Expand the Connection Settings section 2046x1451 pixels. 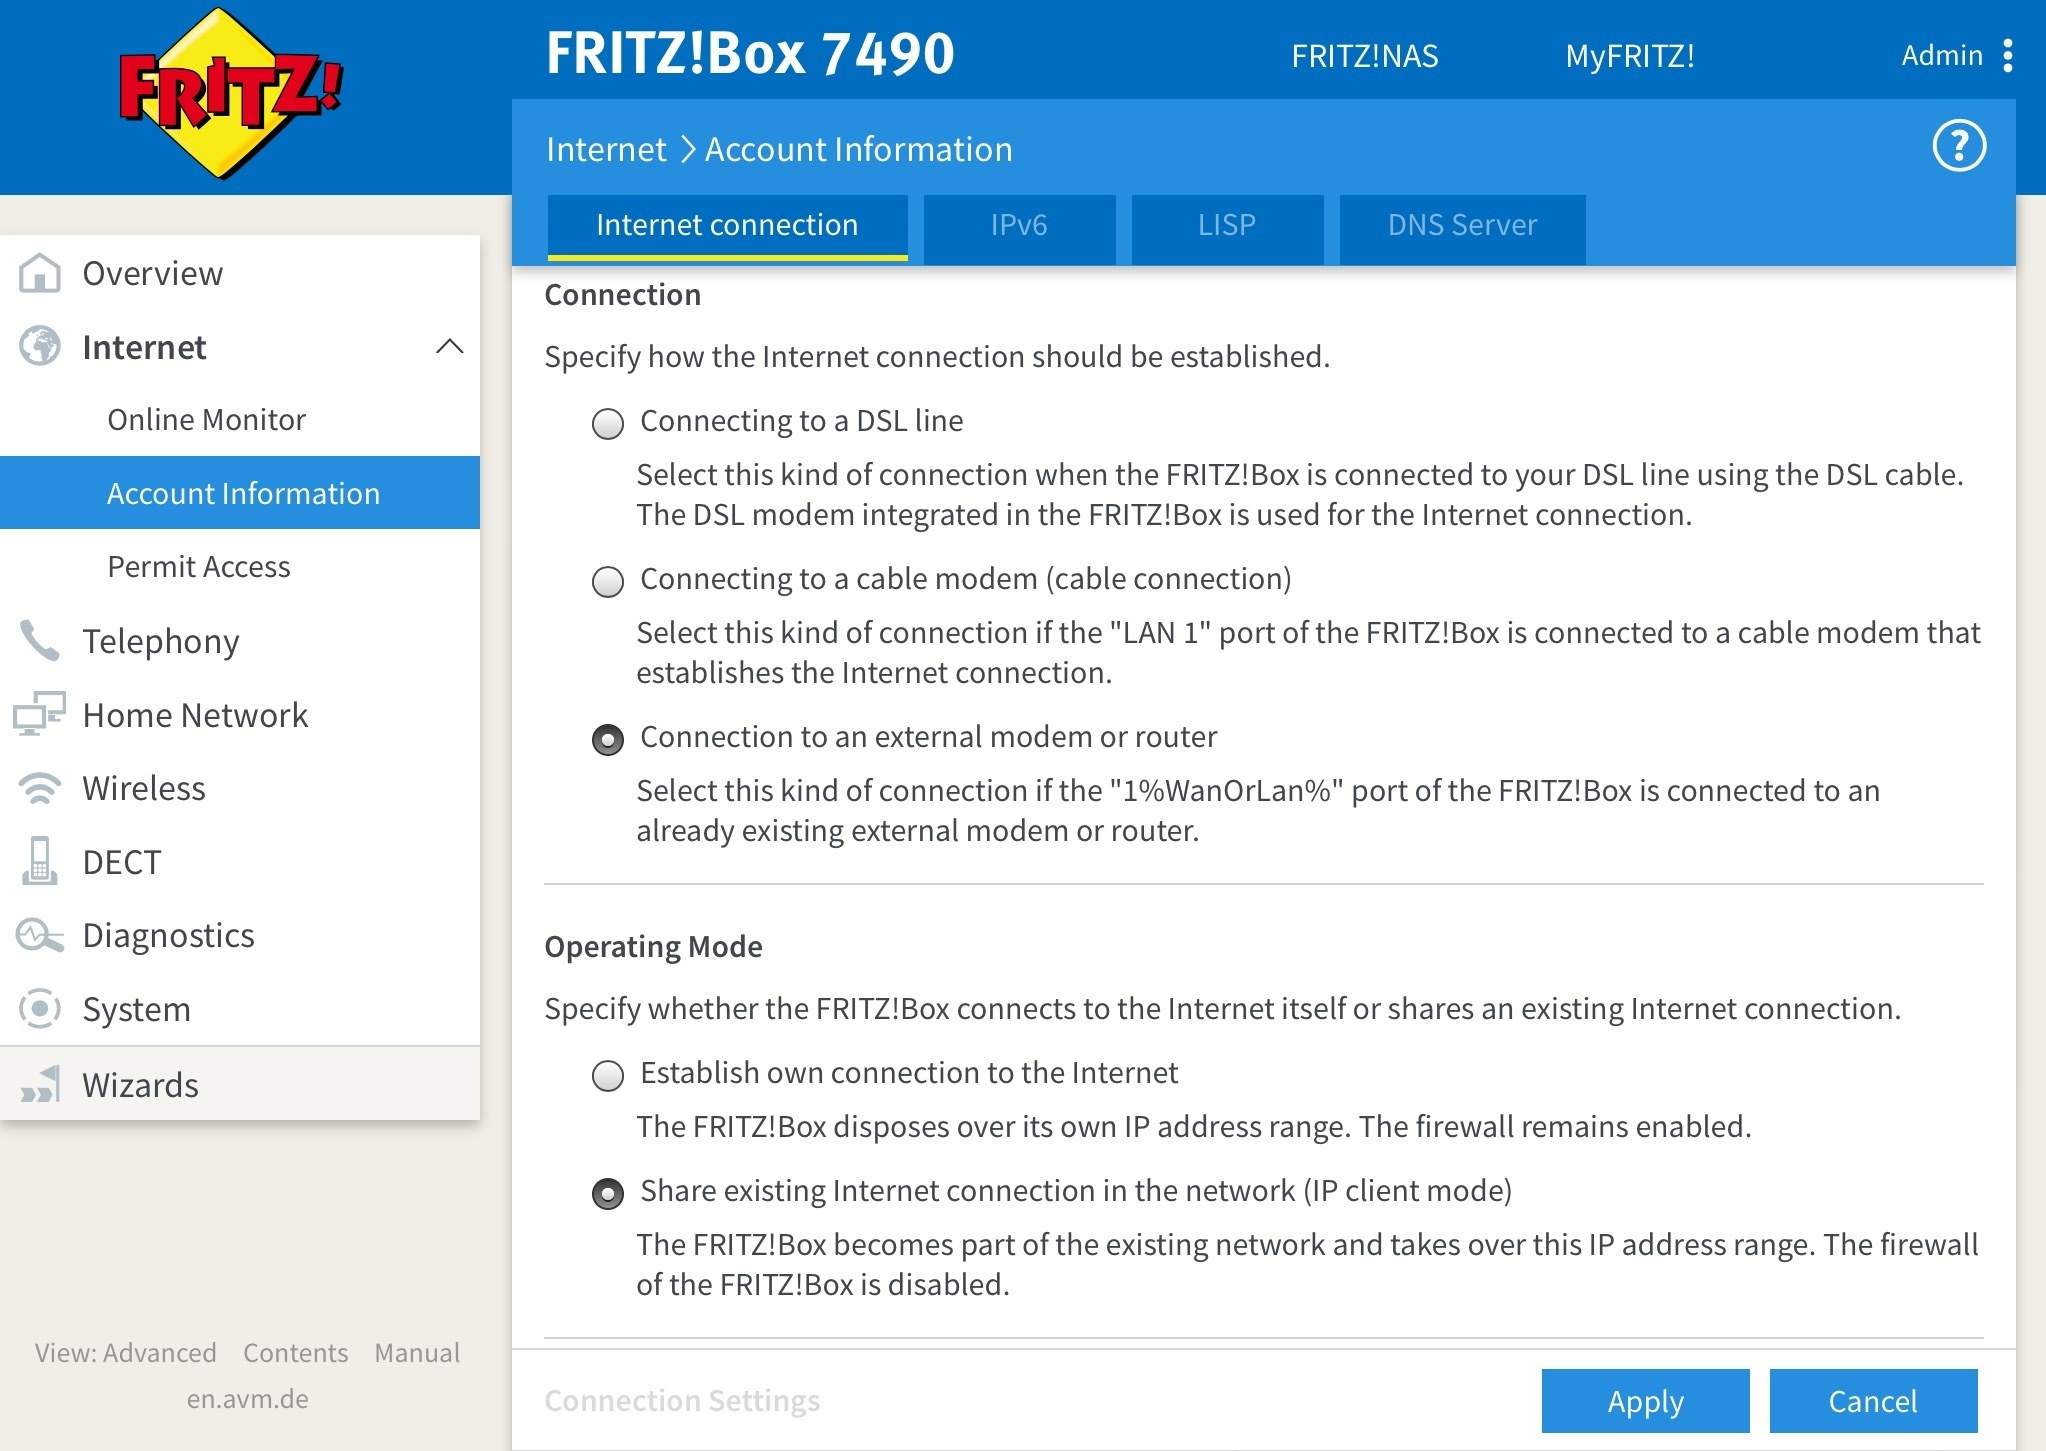click(x=682, y=1400)
